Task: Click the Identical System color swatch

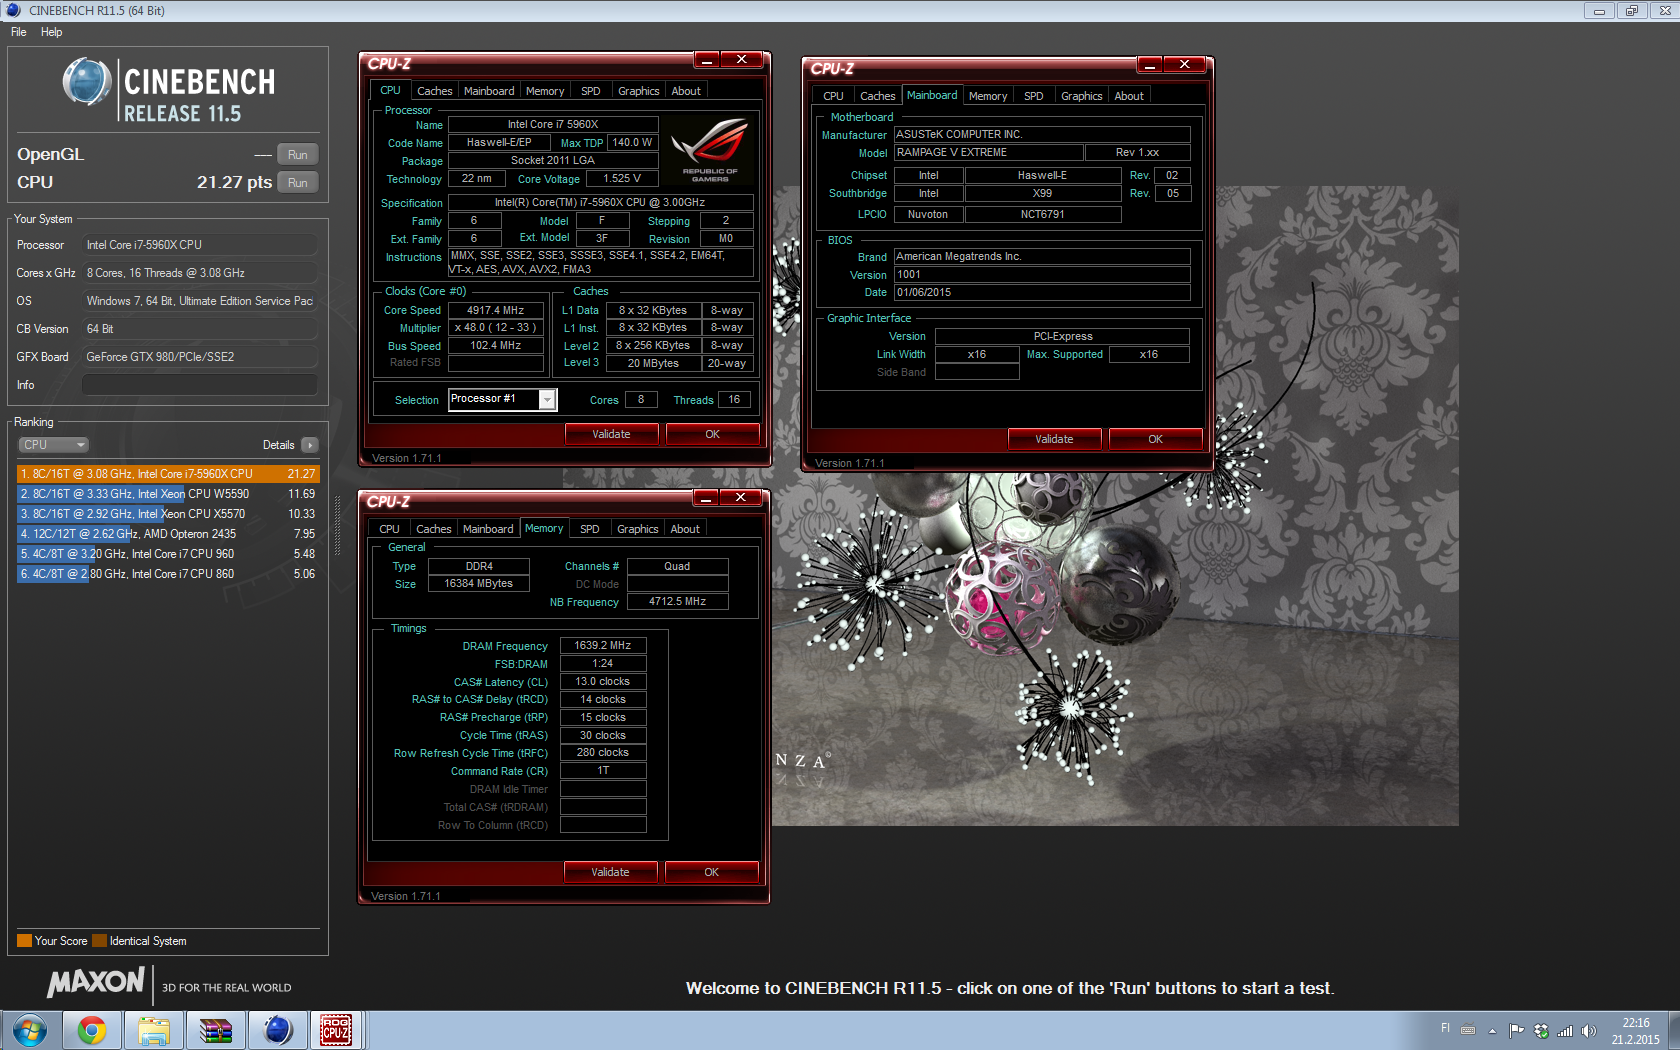Action: 99,941
